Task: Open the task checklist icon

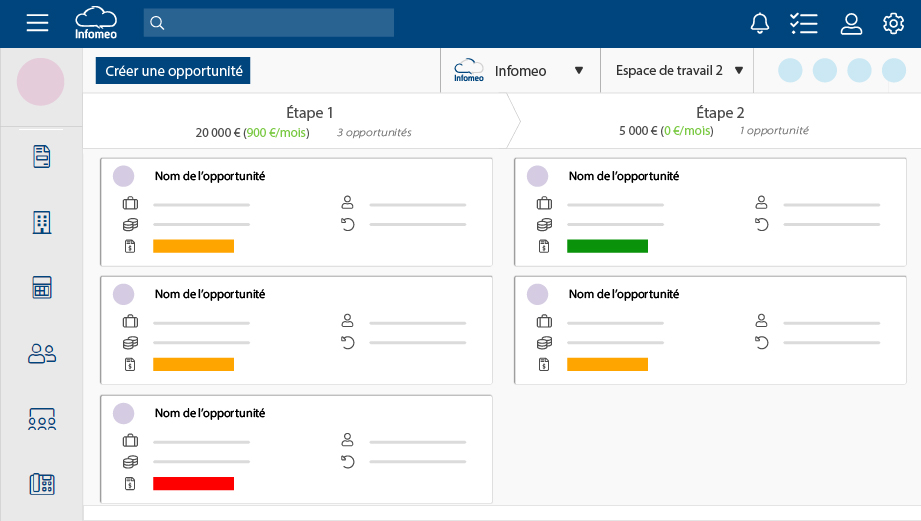Action: pyautogui.click(x=803, y=23)
